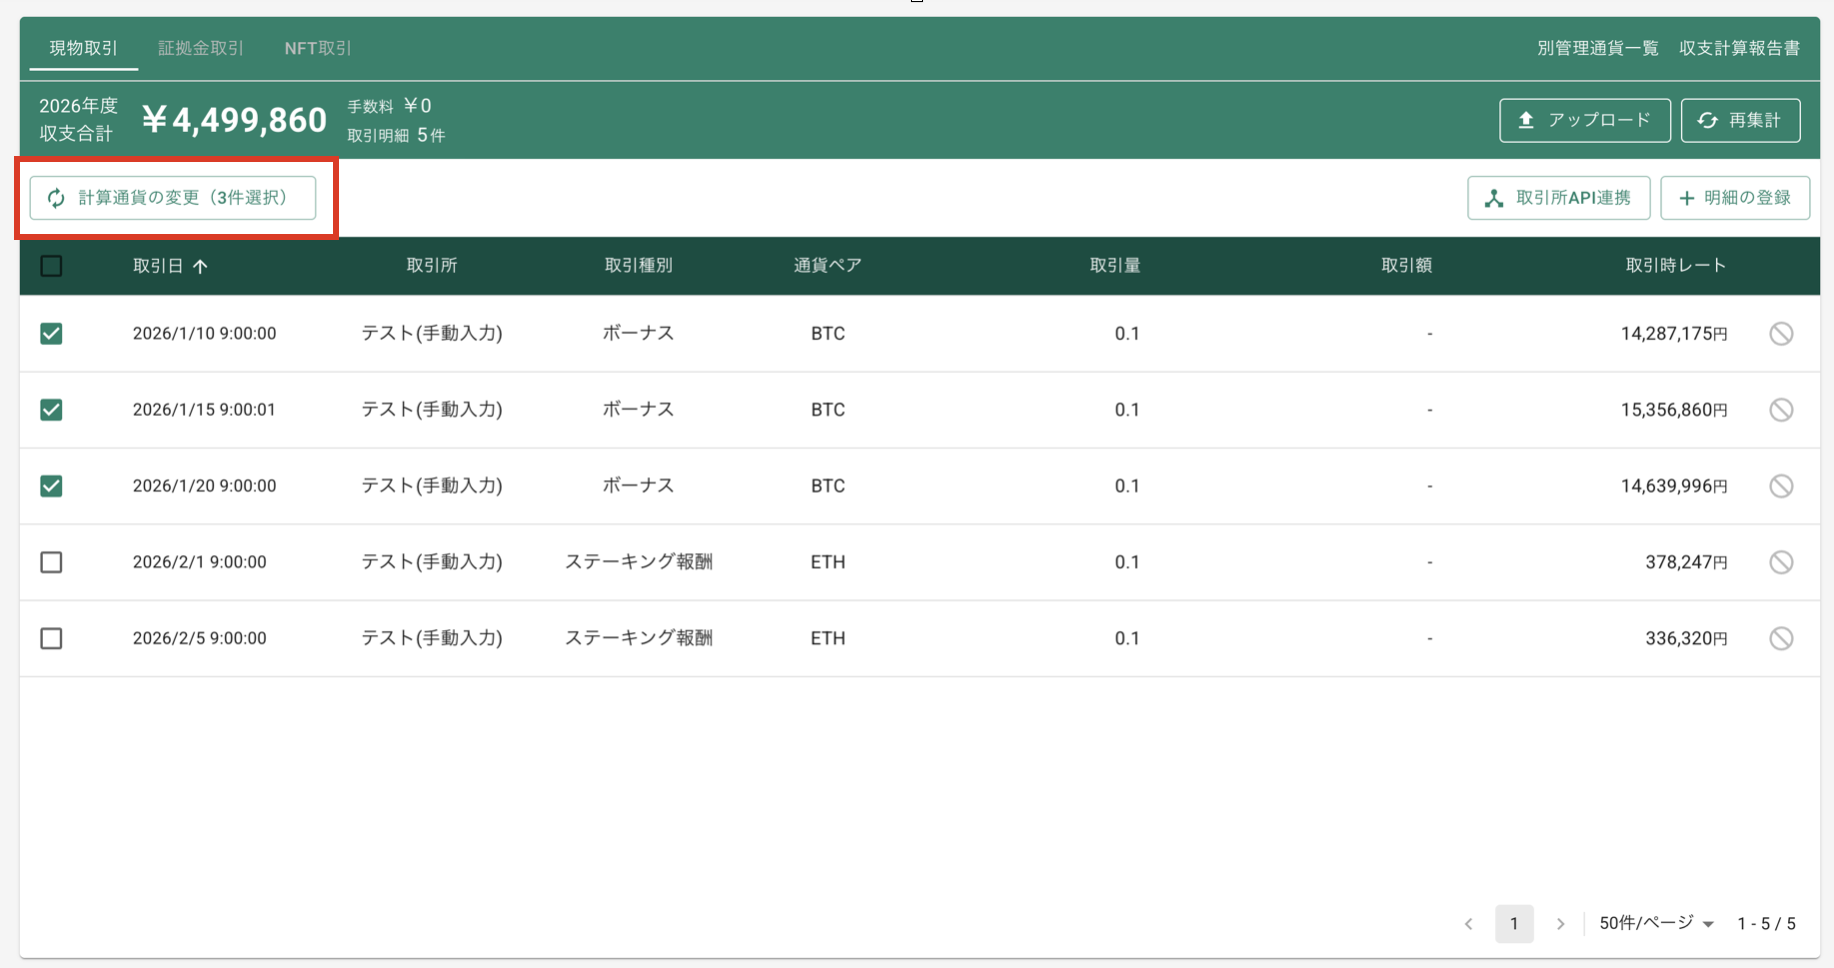Check the 2026/2/1 row checkbox
Image resolution: width=1834 pixels, height=968 pixels.
pos(51,562)
